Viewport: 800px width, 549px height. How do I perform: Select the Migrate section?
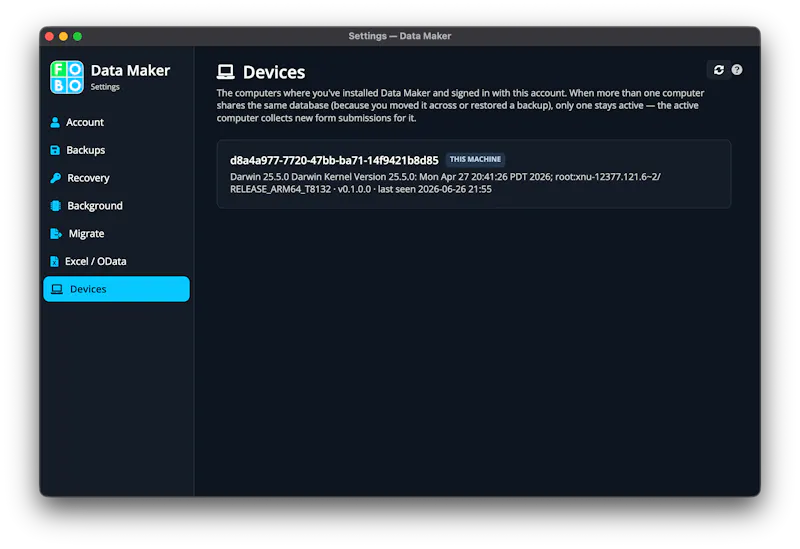pyautogui.click(x=116, y=234)
